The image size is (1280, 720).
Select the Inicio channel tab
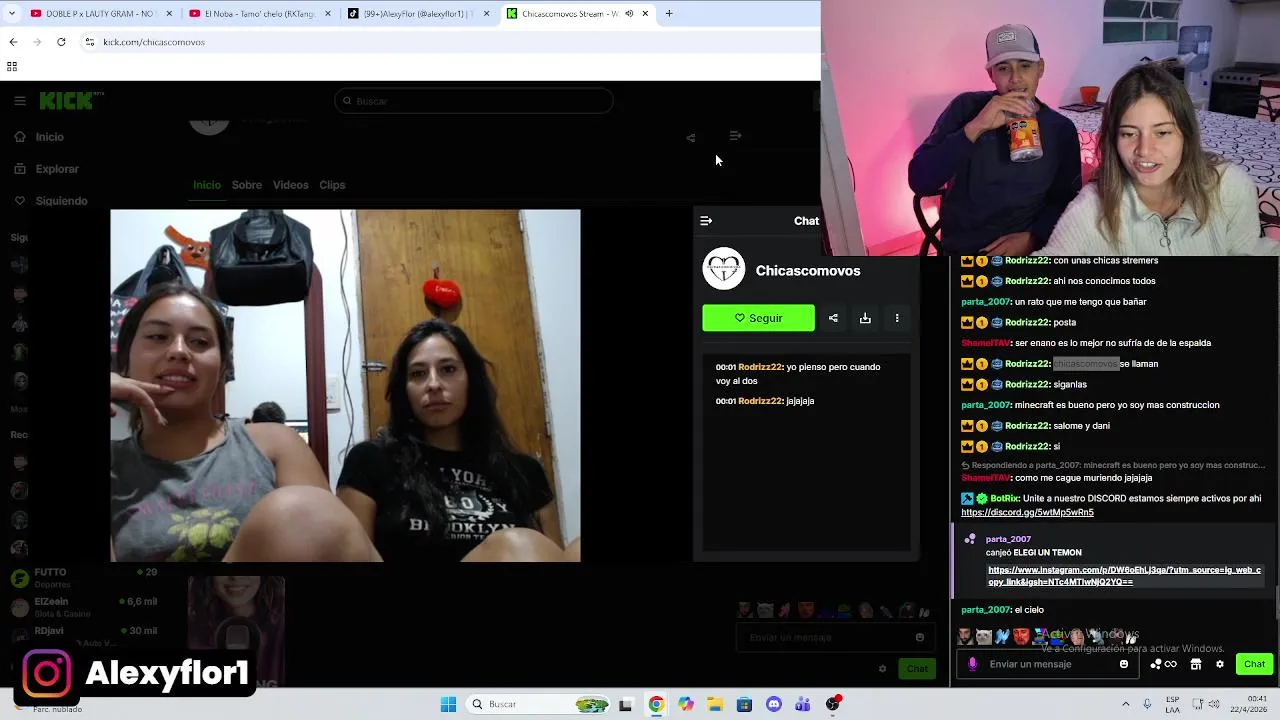207,185
